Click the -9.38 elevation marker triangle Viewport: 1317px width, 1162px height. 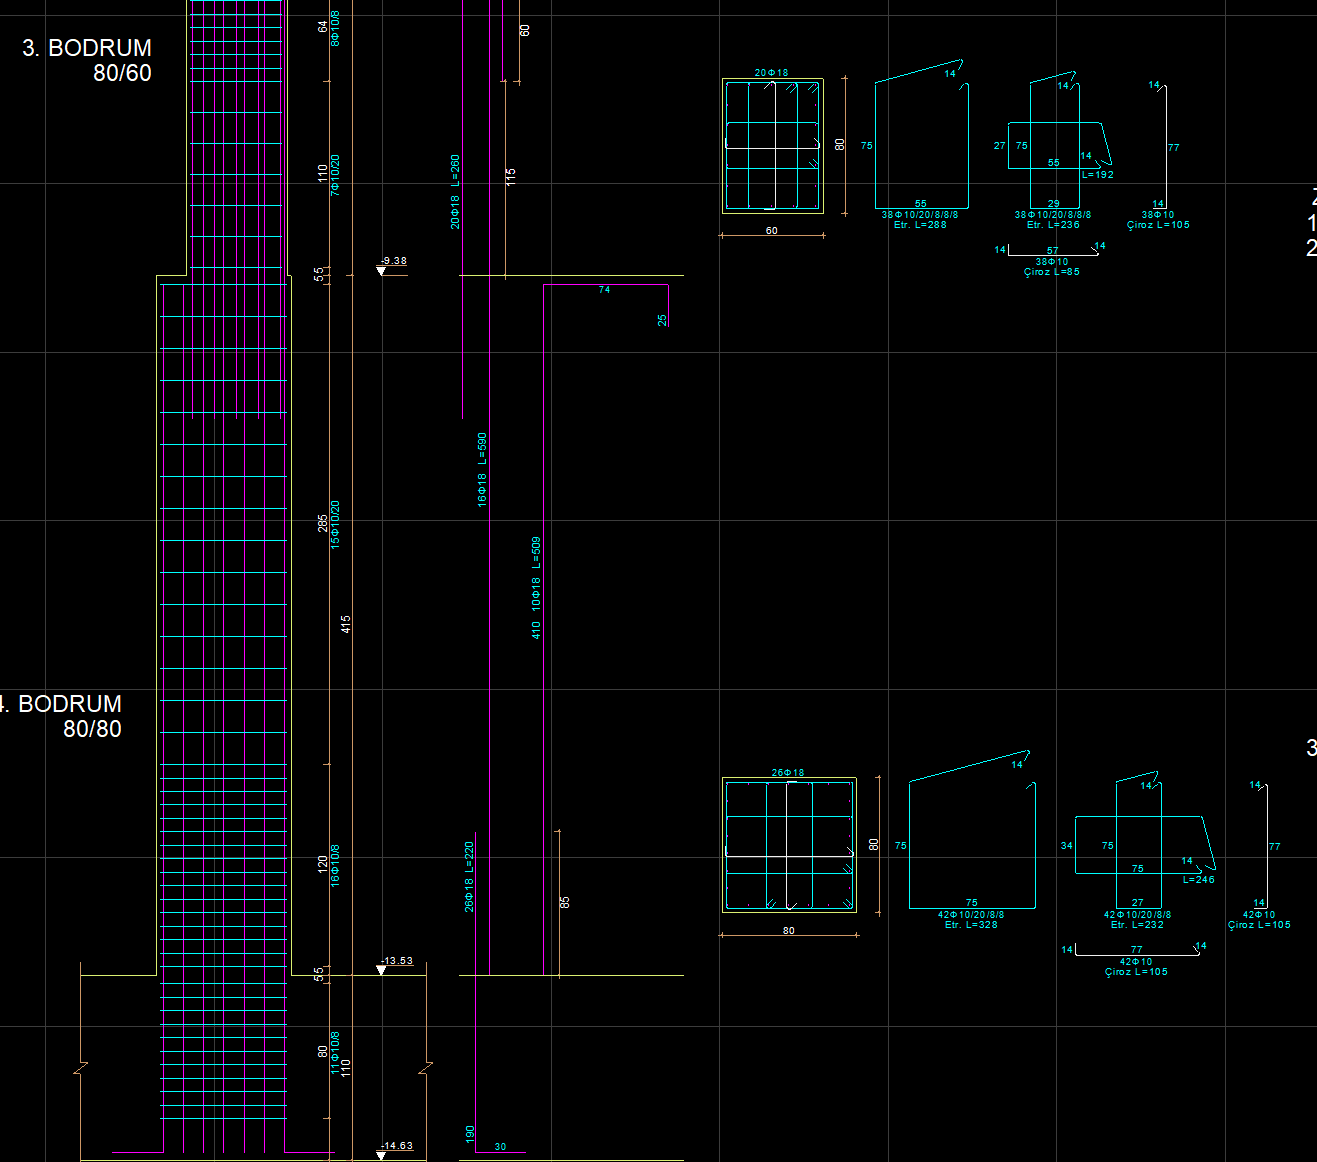click(381, 270)
